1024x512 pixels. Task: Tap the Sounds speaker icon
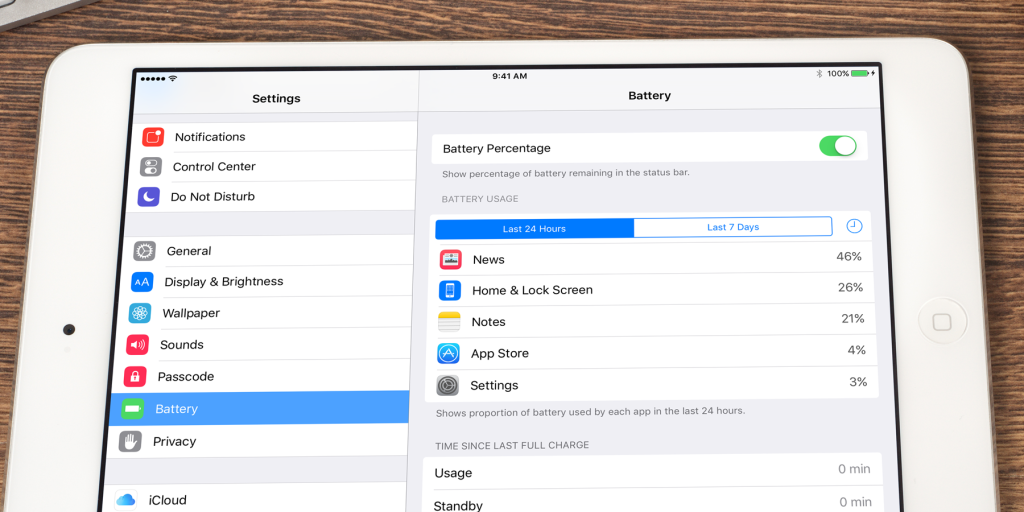[137, 344]
